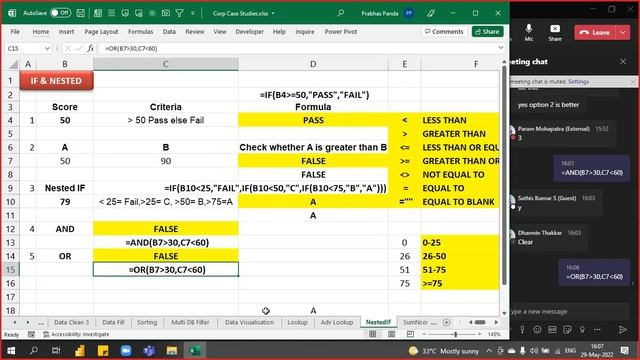Open the Data ribbon tab
The height and width of the screenshot is (360, 640).
(169, 31)
